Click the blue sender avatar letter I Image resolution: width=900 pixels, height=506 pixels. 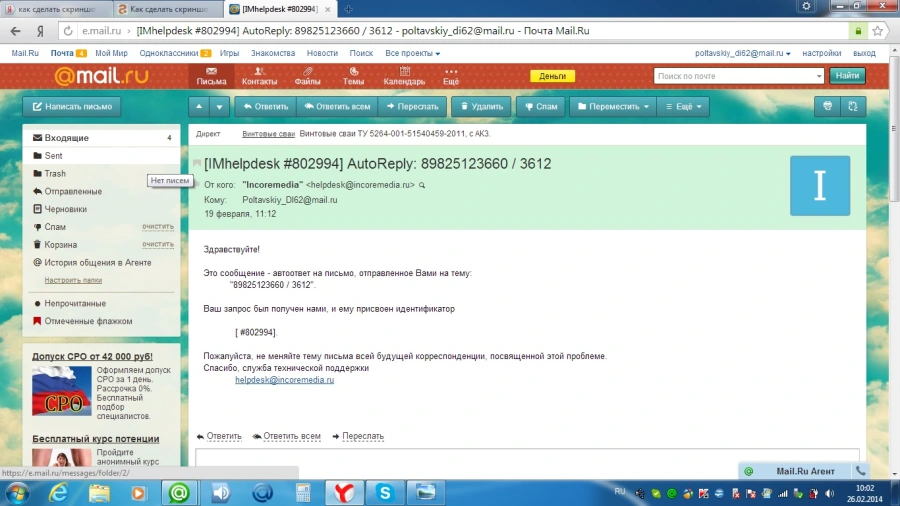(x=820, y=185)
